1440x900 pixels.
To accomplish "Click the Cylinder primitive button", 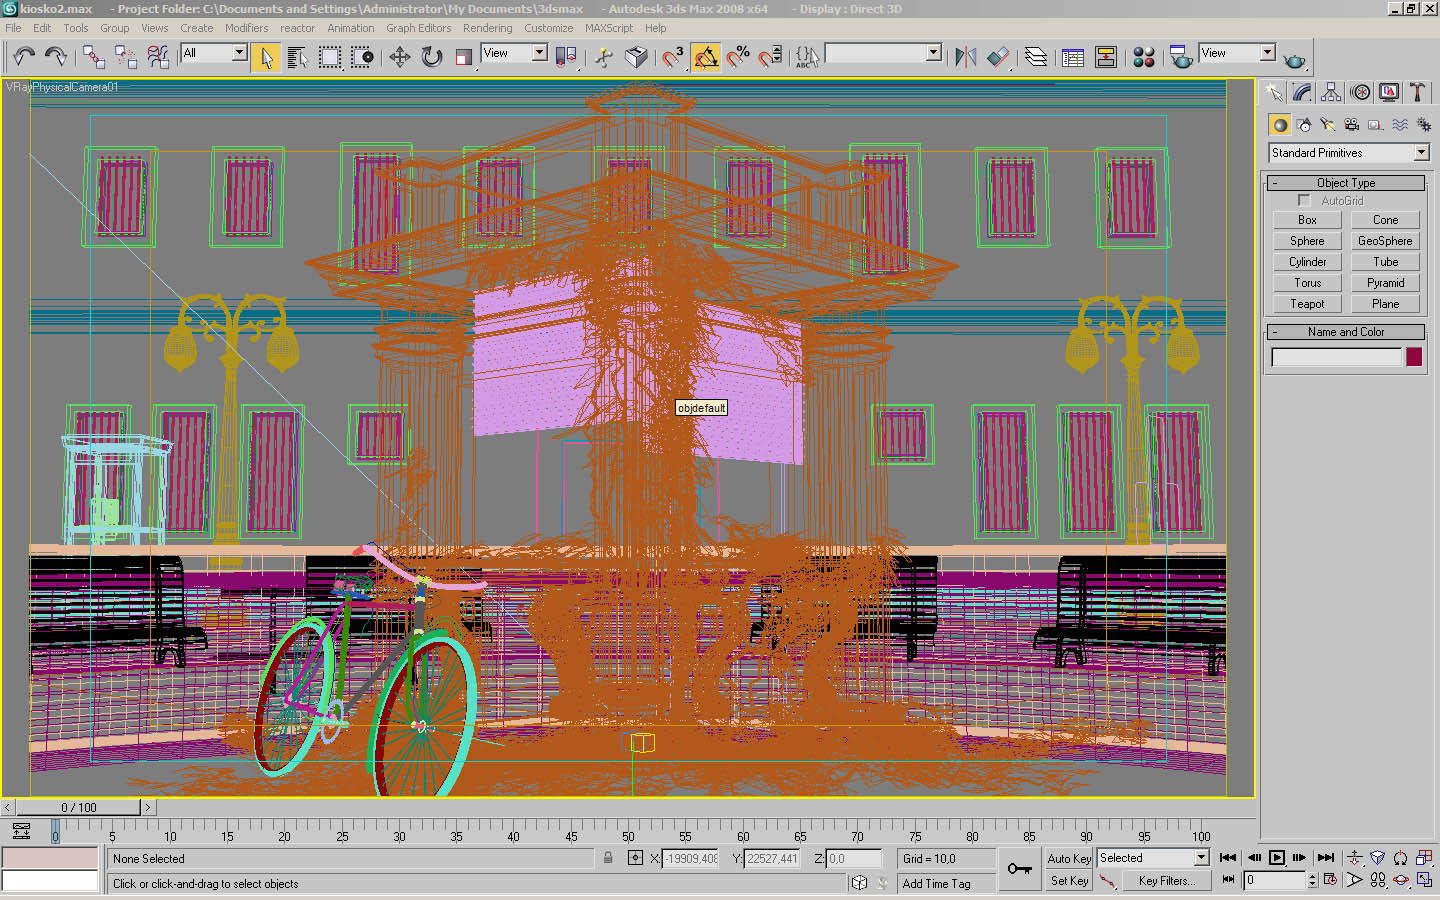I will 1307,262.
